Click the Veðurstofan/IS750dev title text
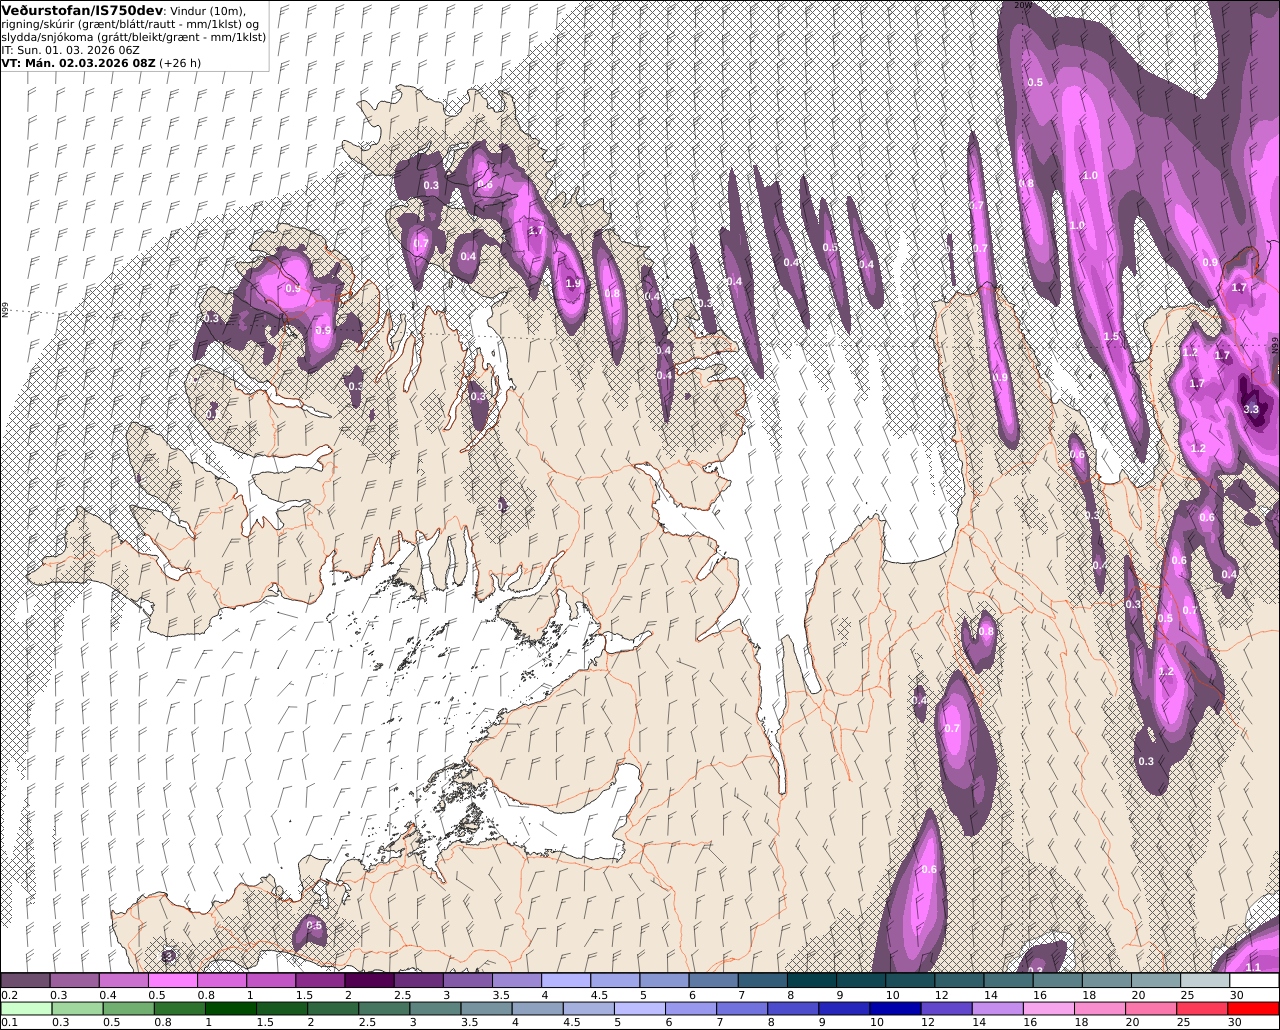 tap(82, 10)
